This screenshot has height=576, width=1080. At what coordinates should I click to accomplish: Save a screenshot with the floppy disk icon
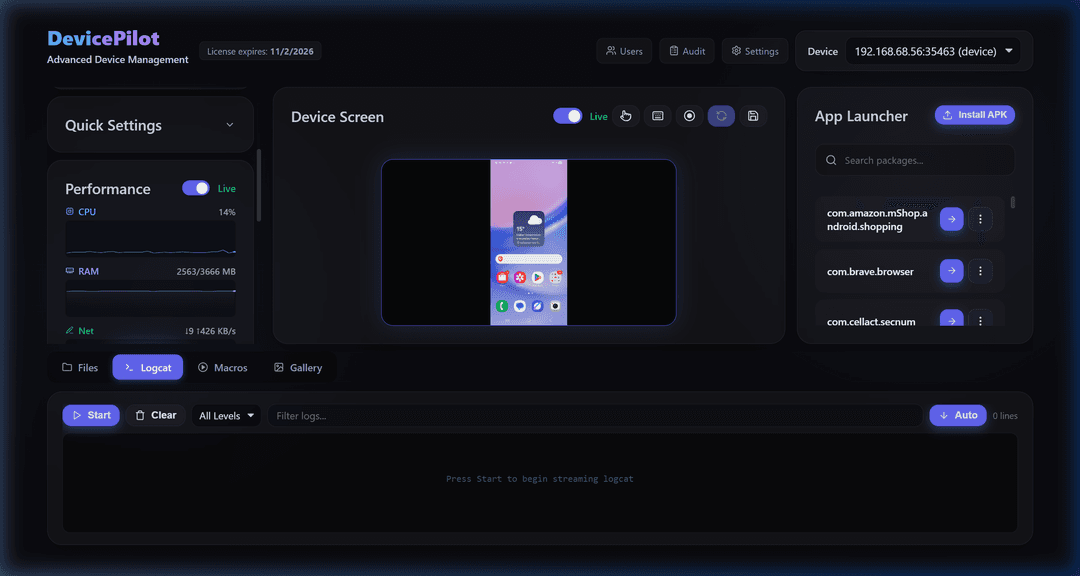753,116
